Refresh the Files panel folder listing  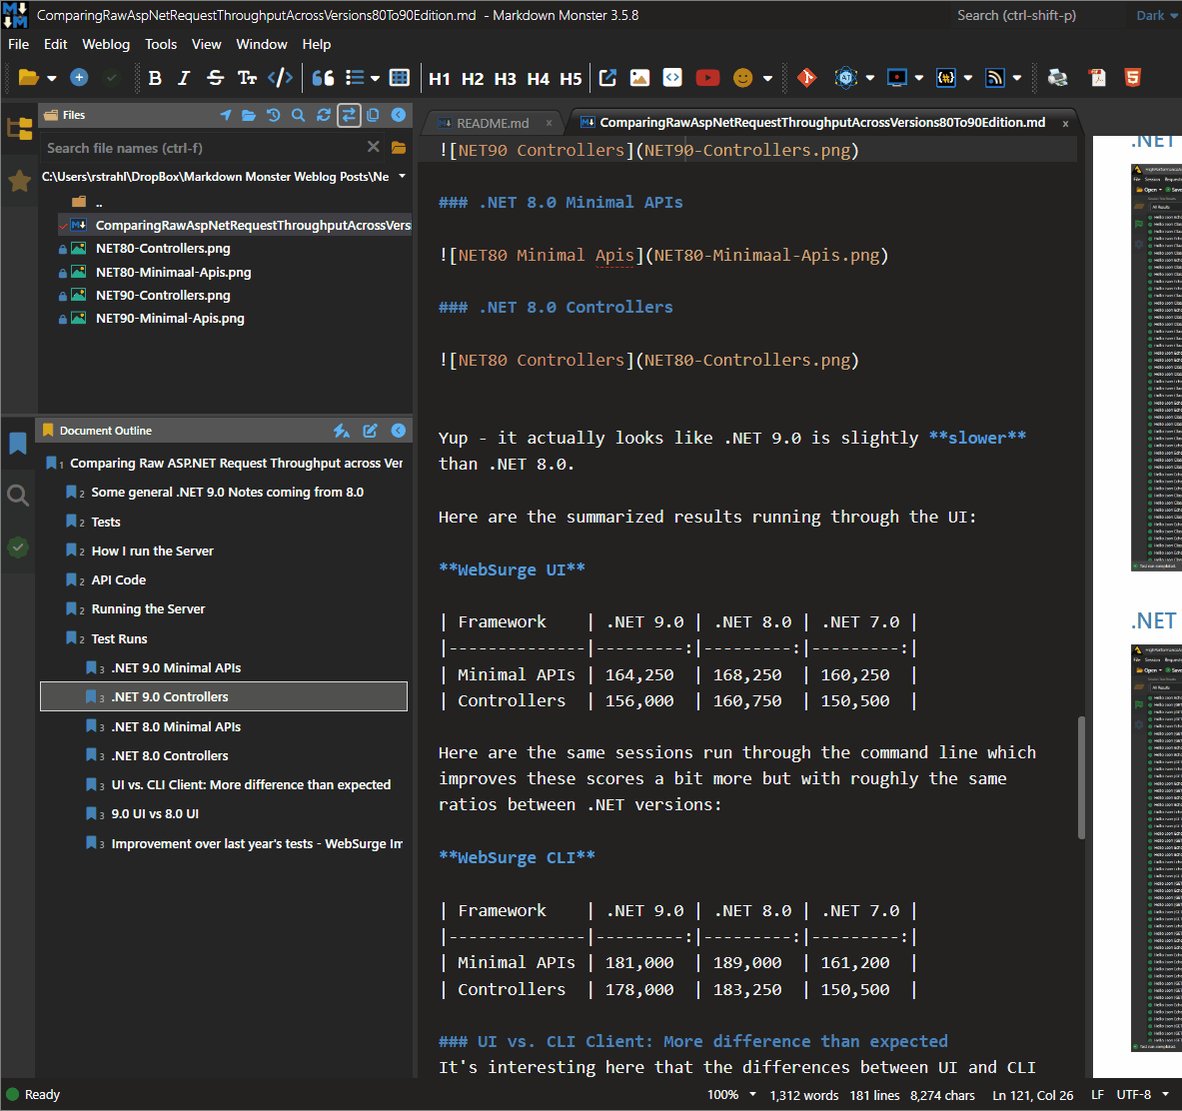click(x=323, y=115)
